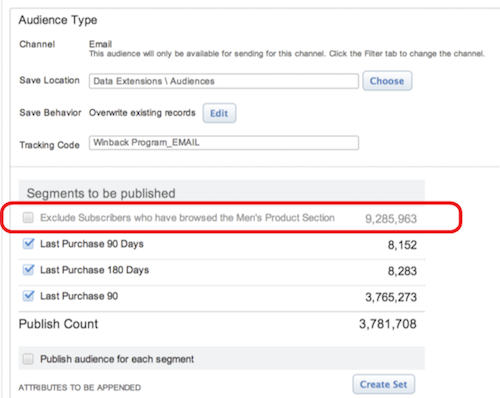Focus the Save Location input field
Screen dimensions: 500x398
pos(224,81)
